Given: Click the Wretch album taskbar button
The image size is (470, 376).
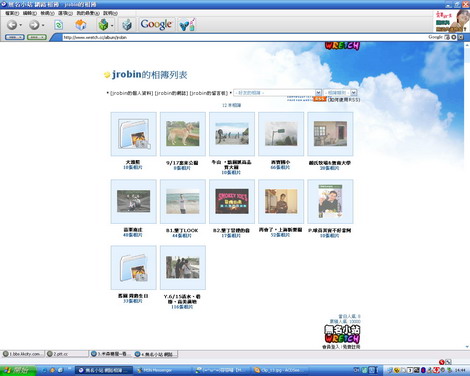Looking at the screenshot, I should (104, 370).
